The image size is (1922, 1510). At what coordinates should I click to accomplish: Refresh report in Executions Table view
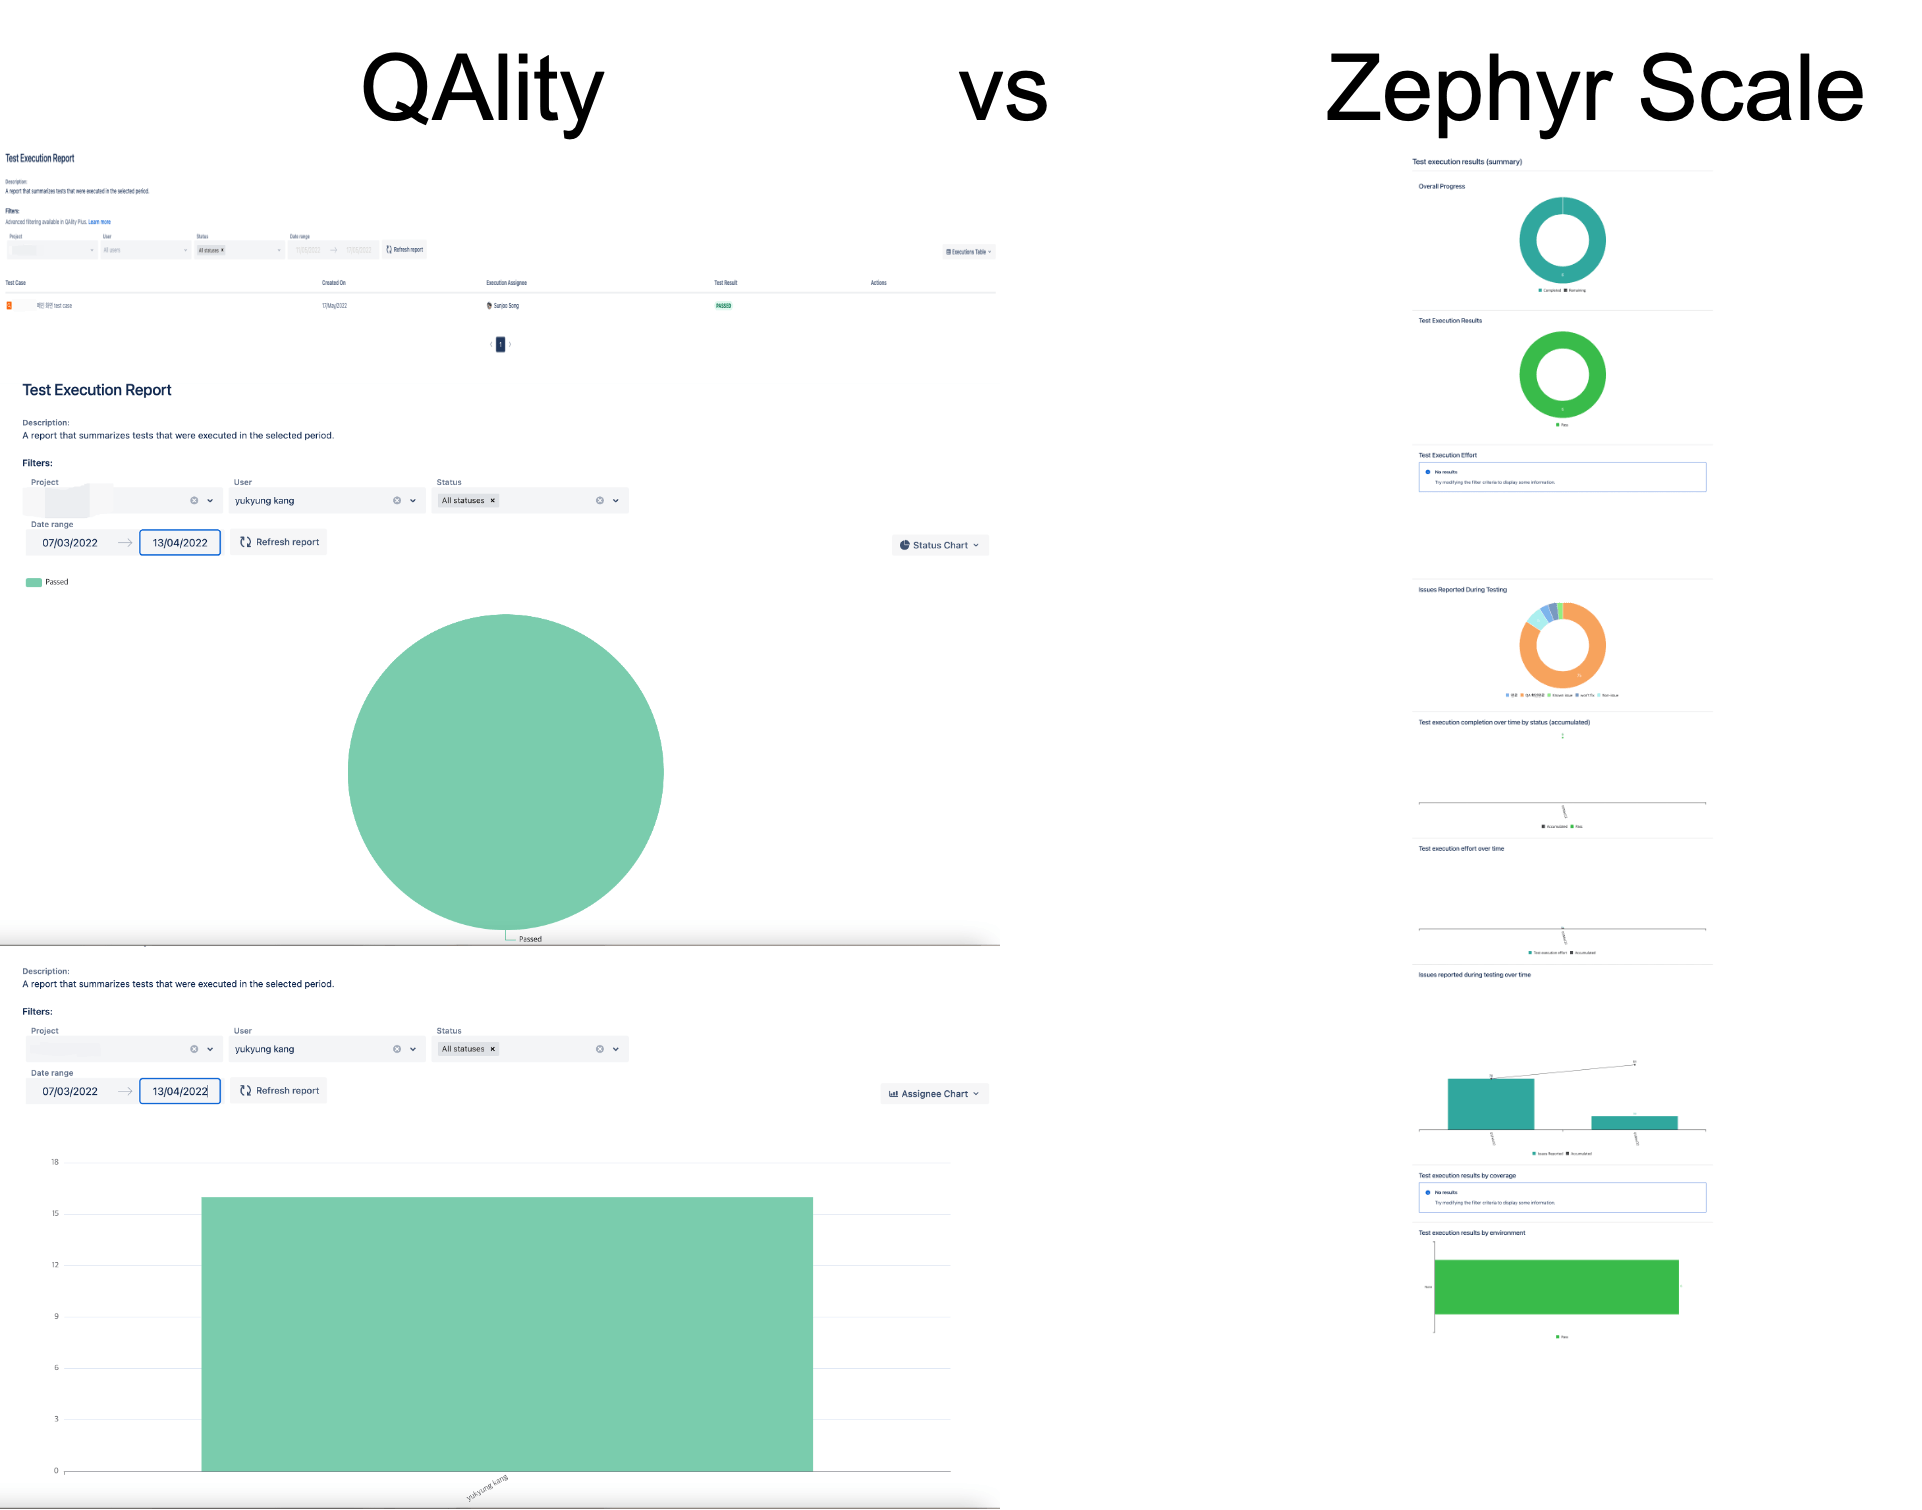click(405, 250)
